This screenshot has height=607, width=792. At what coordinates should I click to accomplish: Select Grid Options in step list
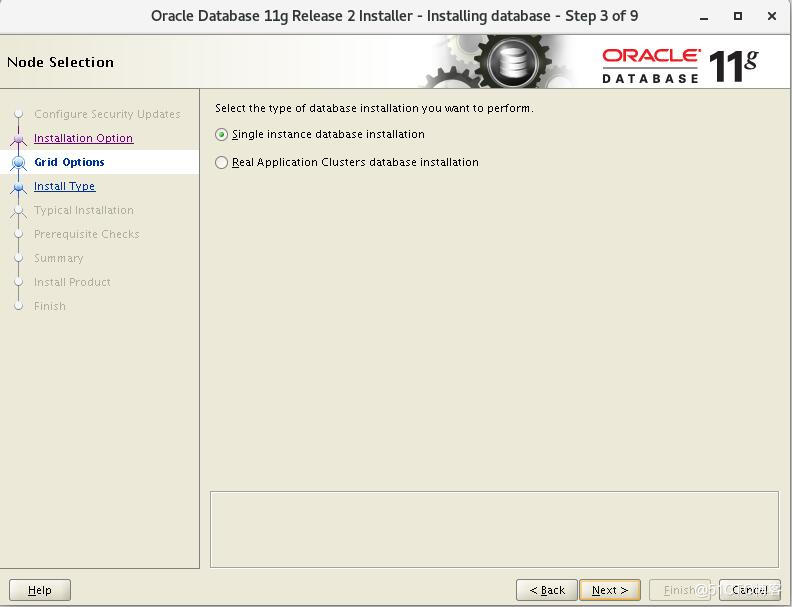click(x=69, y=162)
